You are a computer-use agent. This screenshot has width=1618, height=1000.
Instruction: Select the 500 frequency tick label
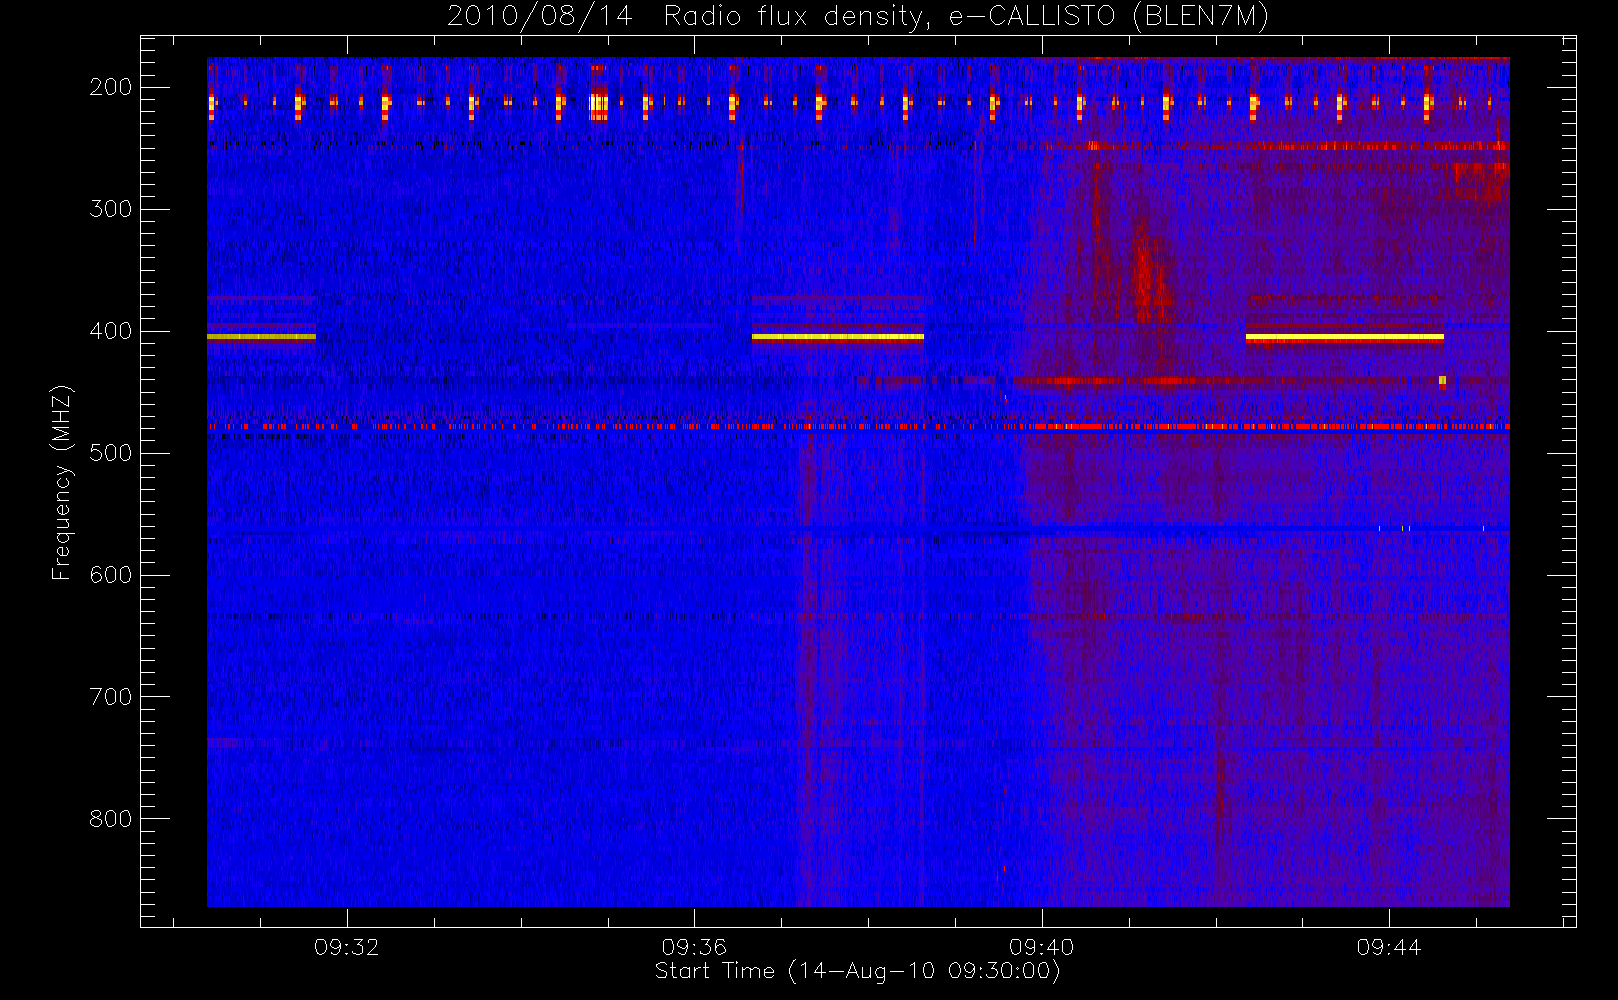tap(111, 453)
